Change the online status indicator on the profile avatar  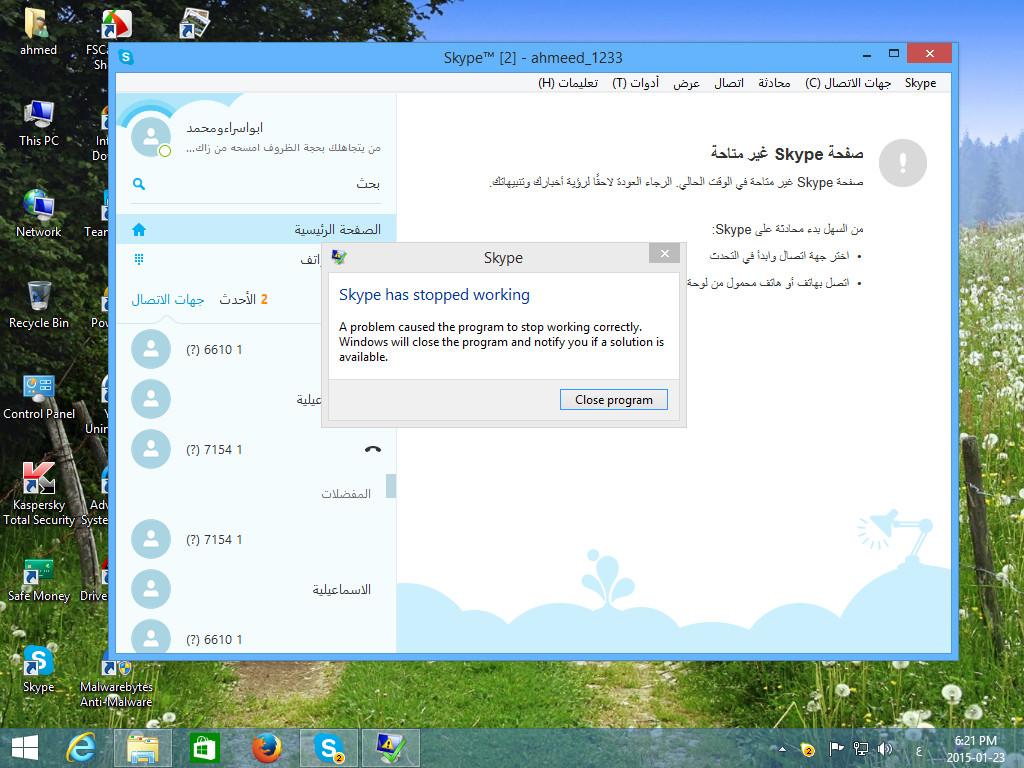(x=165, y=151)
